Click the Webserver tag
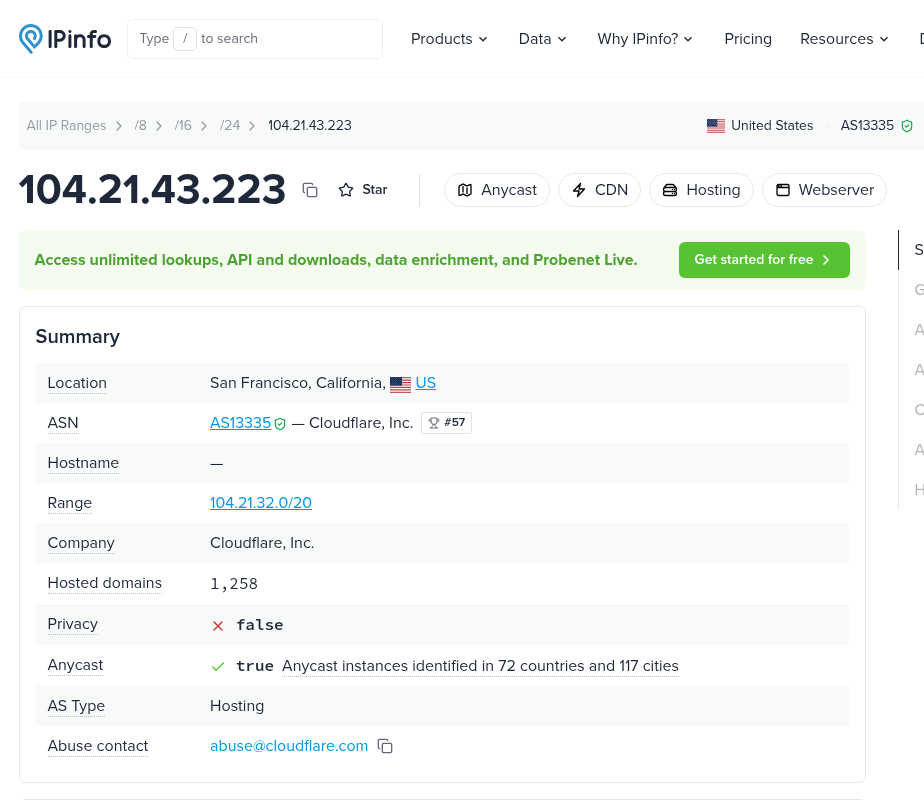This screenshot has height=800, width=924. (x=824, y=190)
